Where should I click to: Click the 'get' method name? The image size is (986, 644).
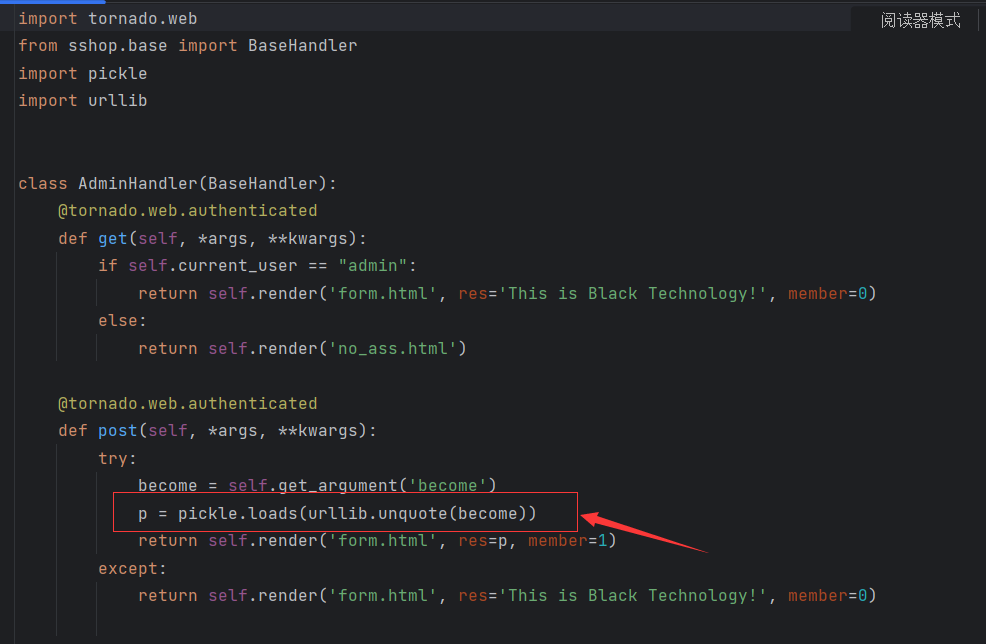tap(112, 238)
